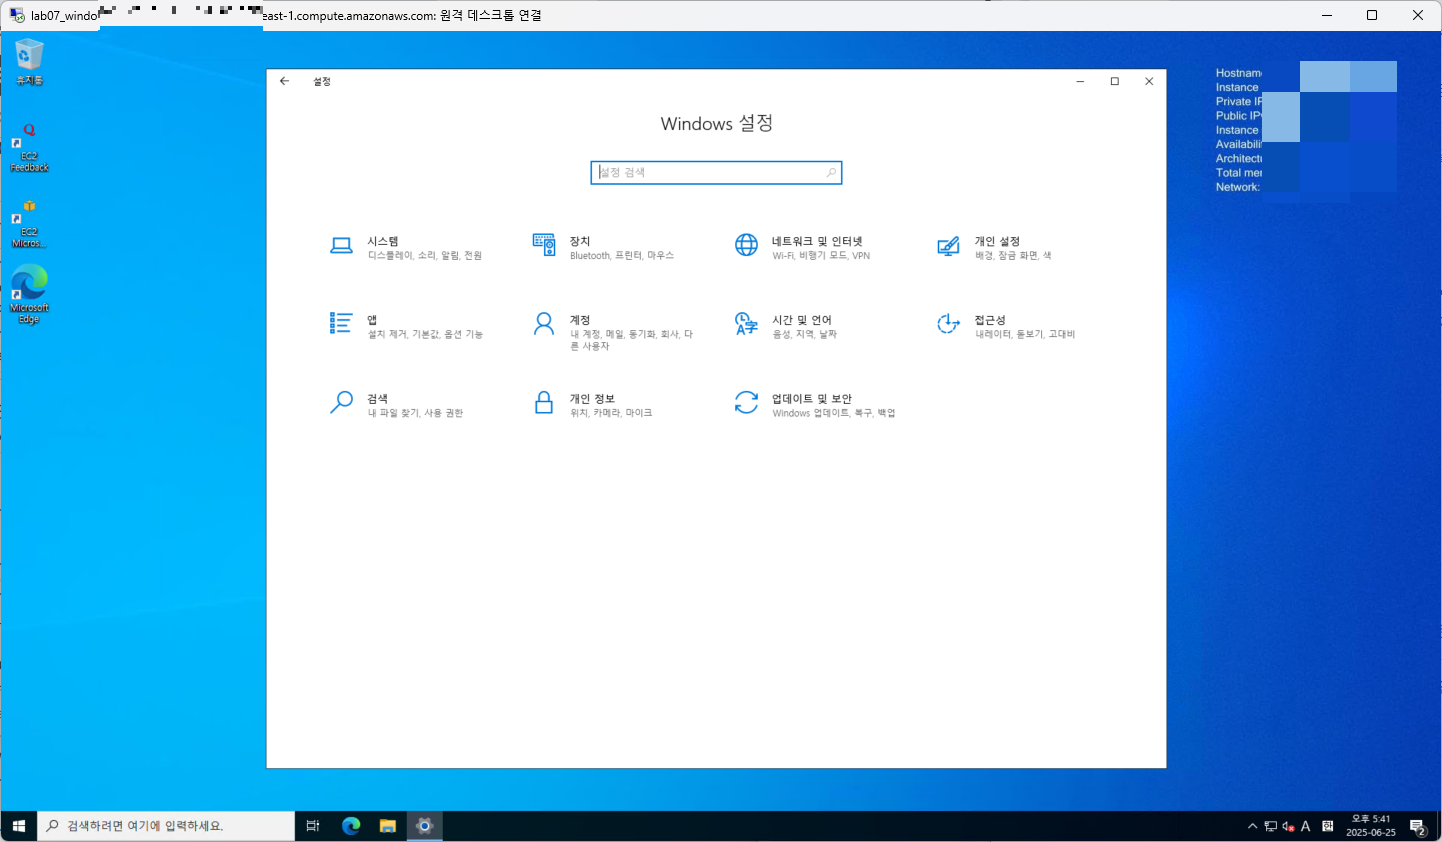The width and height of the screenshot is (1442, 842).
Task: Open the 장치 (Devices) settings icon
Action: coord(544,245)
